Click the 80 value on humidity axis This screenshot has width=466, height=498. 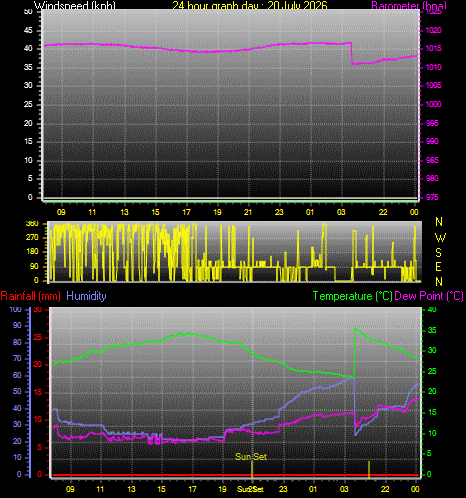pos(17,342)
